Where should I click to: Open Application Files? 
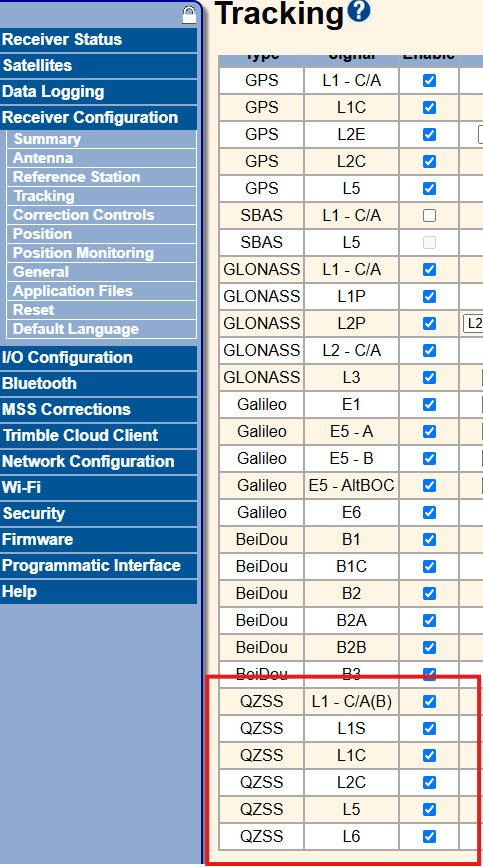tap(102, 291)
